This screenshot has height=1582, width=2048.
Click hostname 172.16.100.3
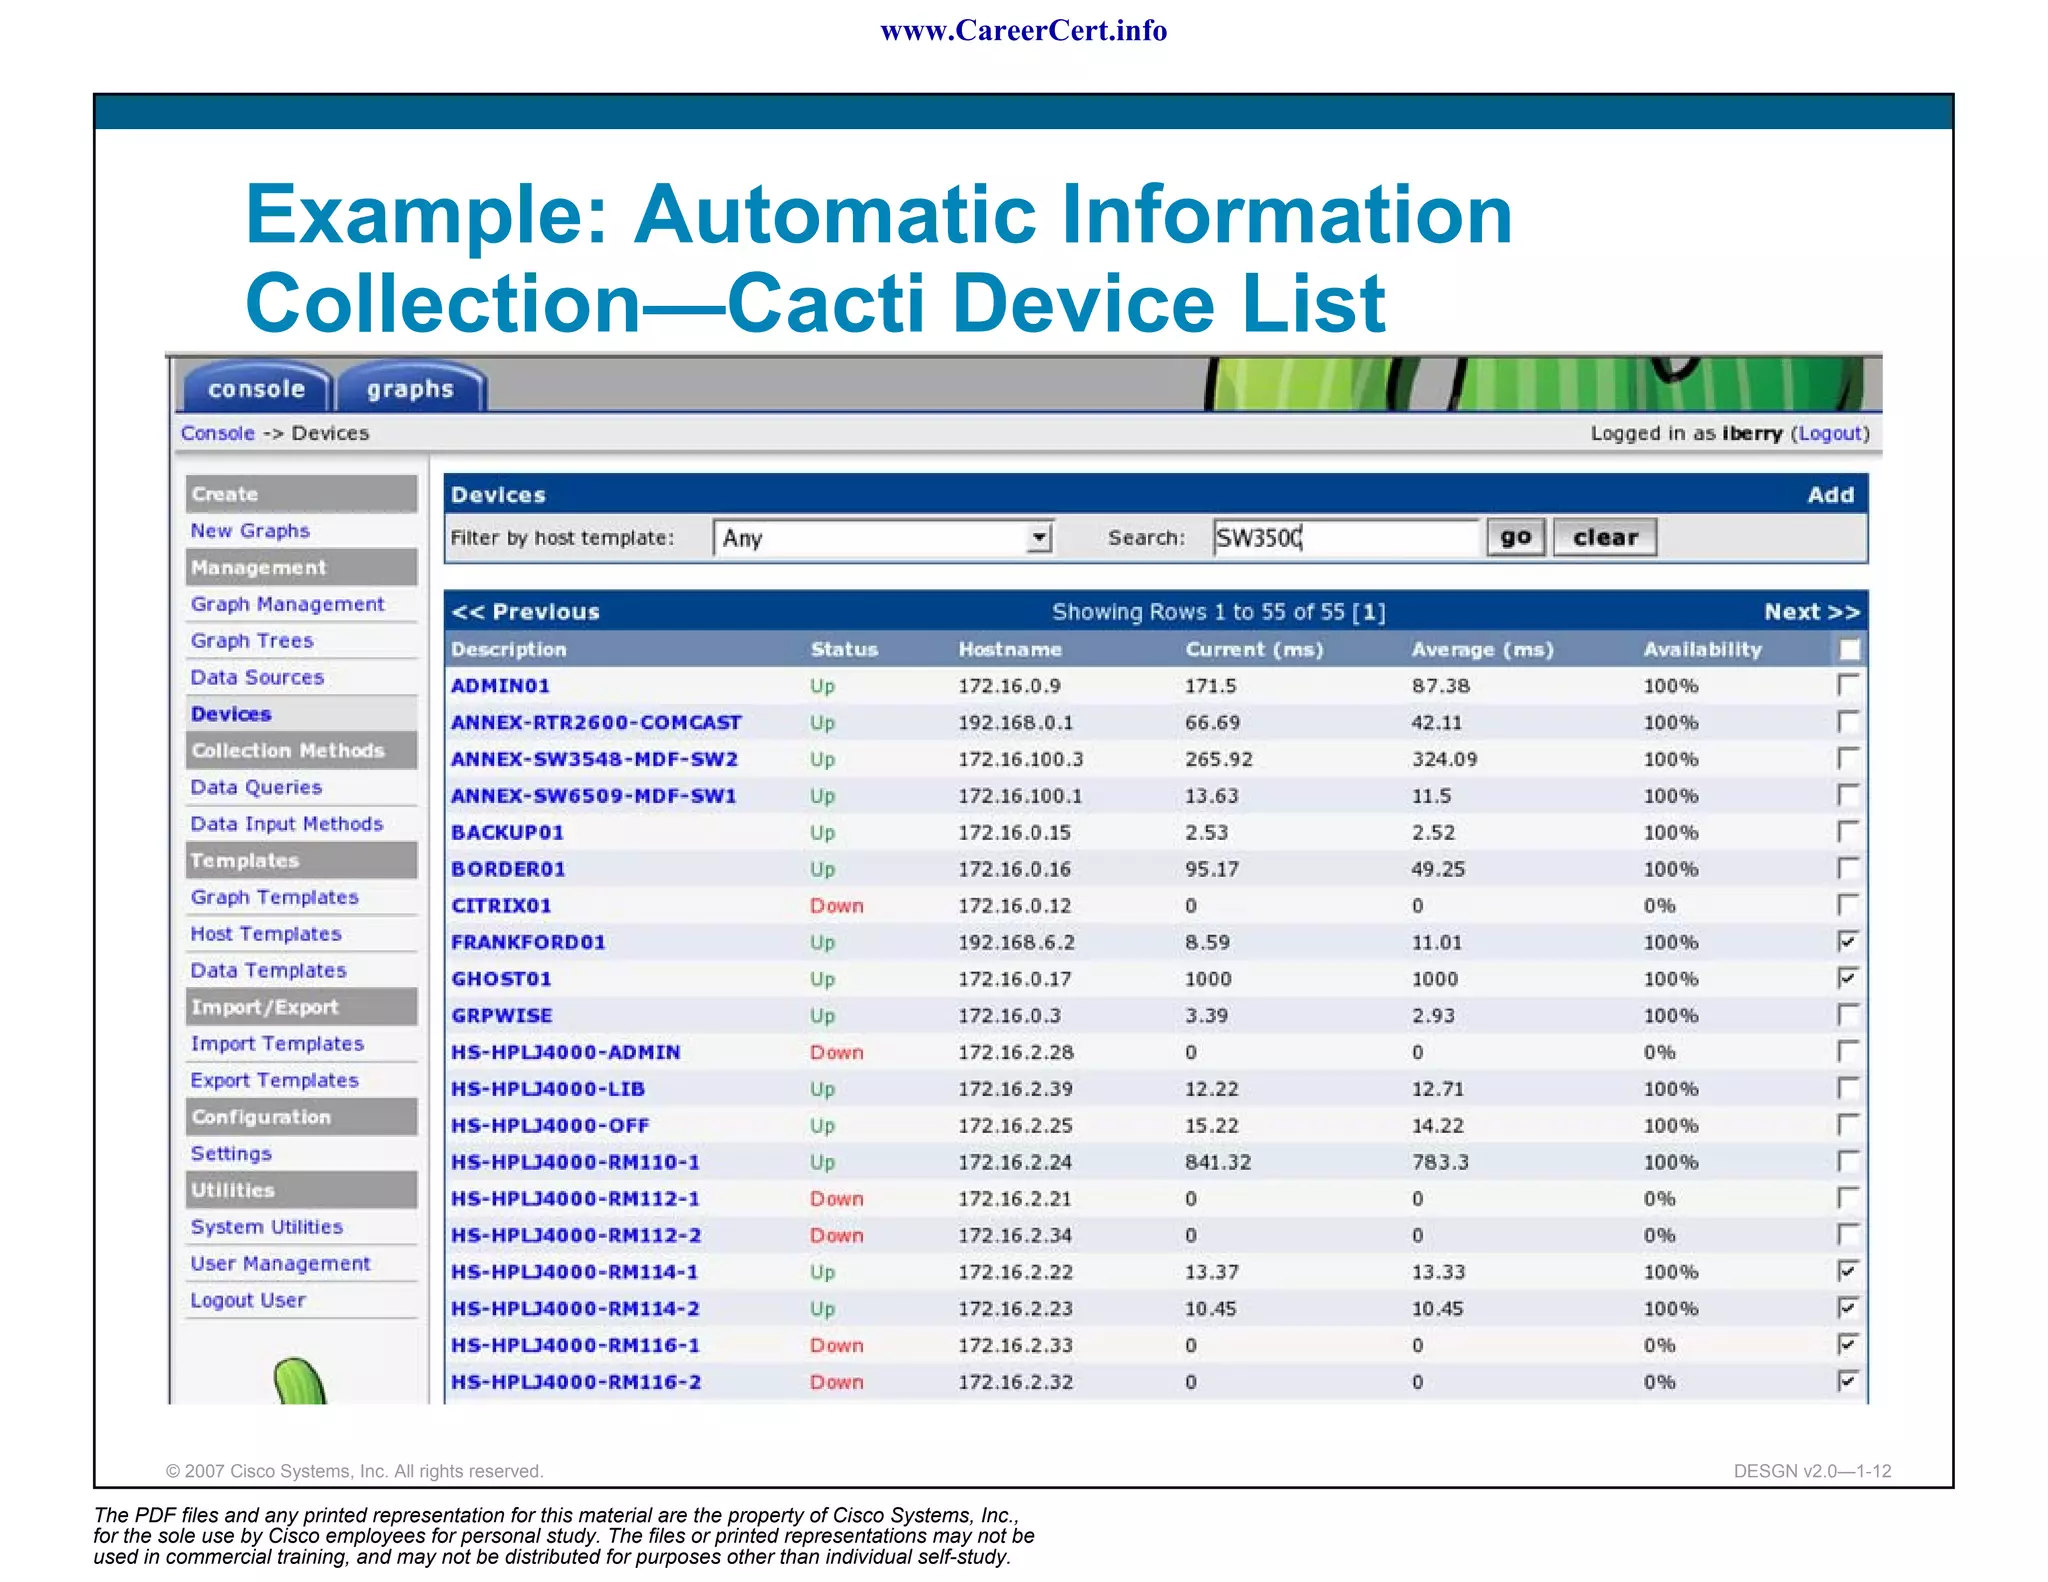[x=1020, y=759]
